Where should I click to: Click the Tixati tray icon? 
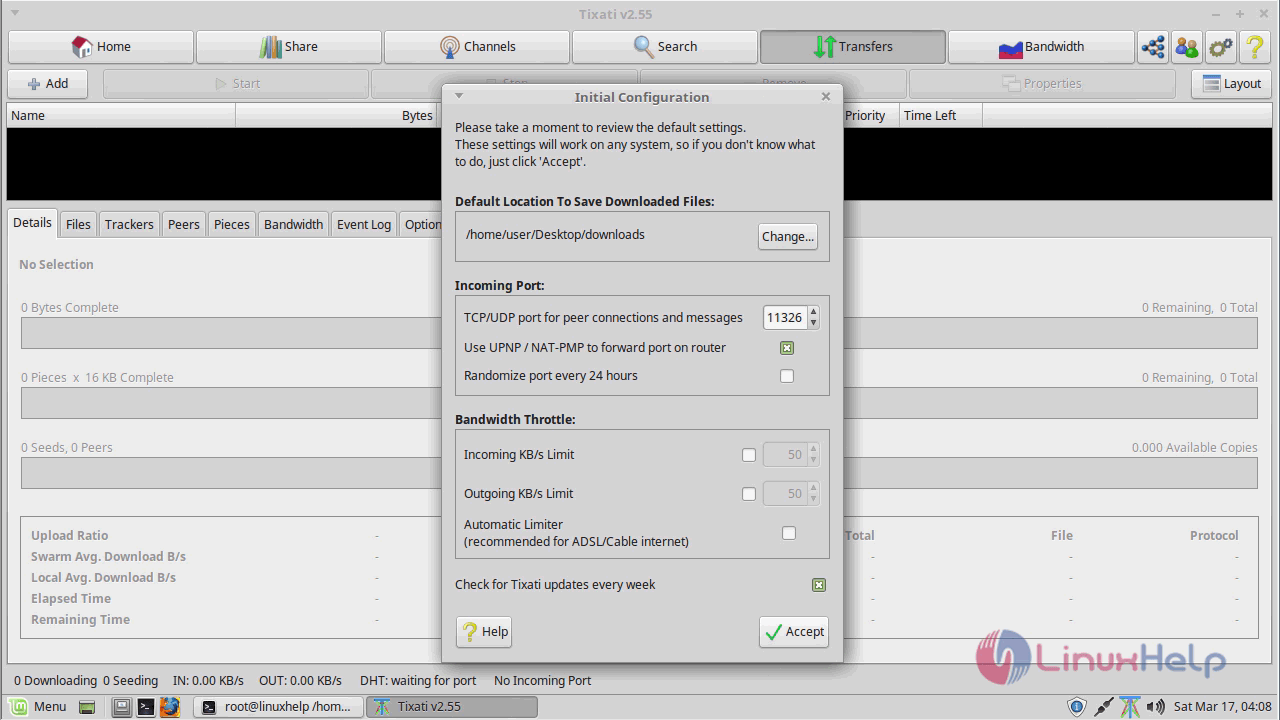1129,707
